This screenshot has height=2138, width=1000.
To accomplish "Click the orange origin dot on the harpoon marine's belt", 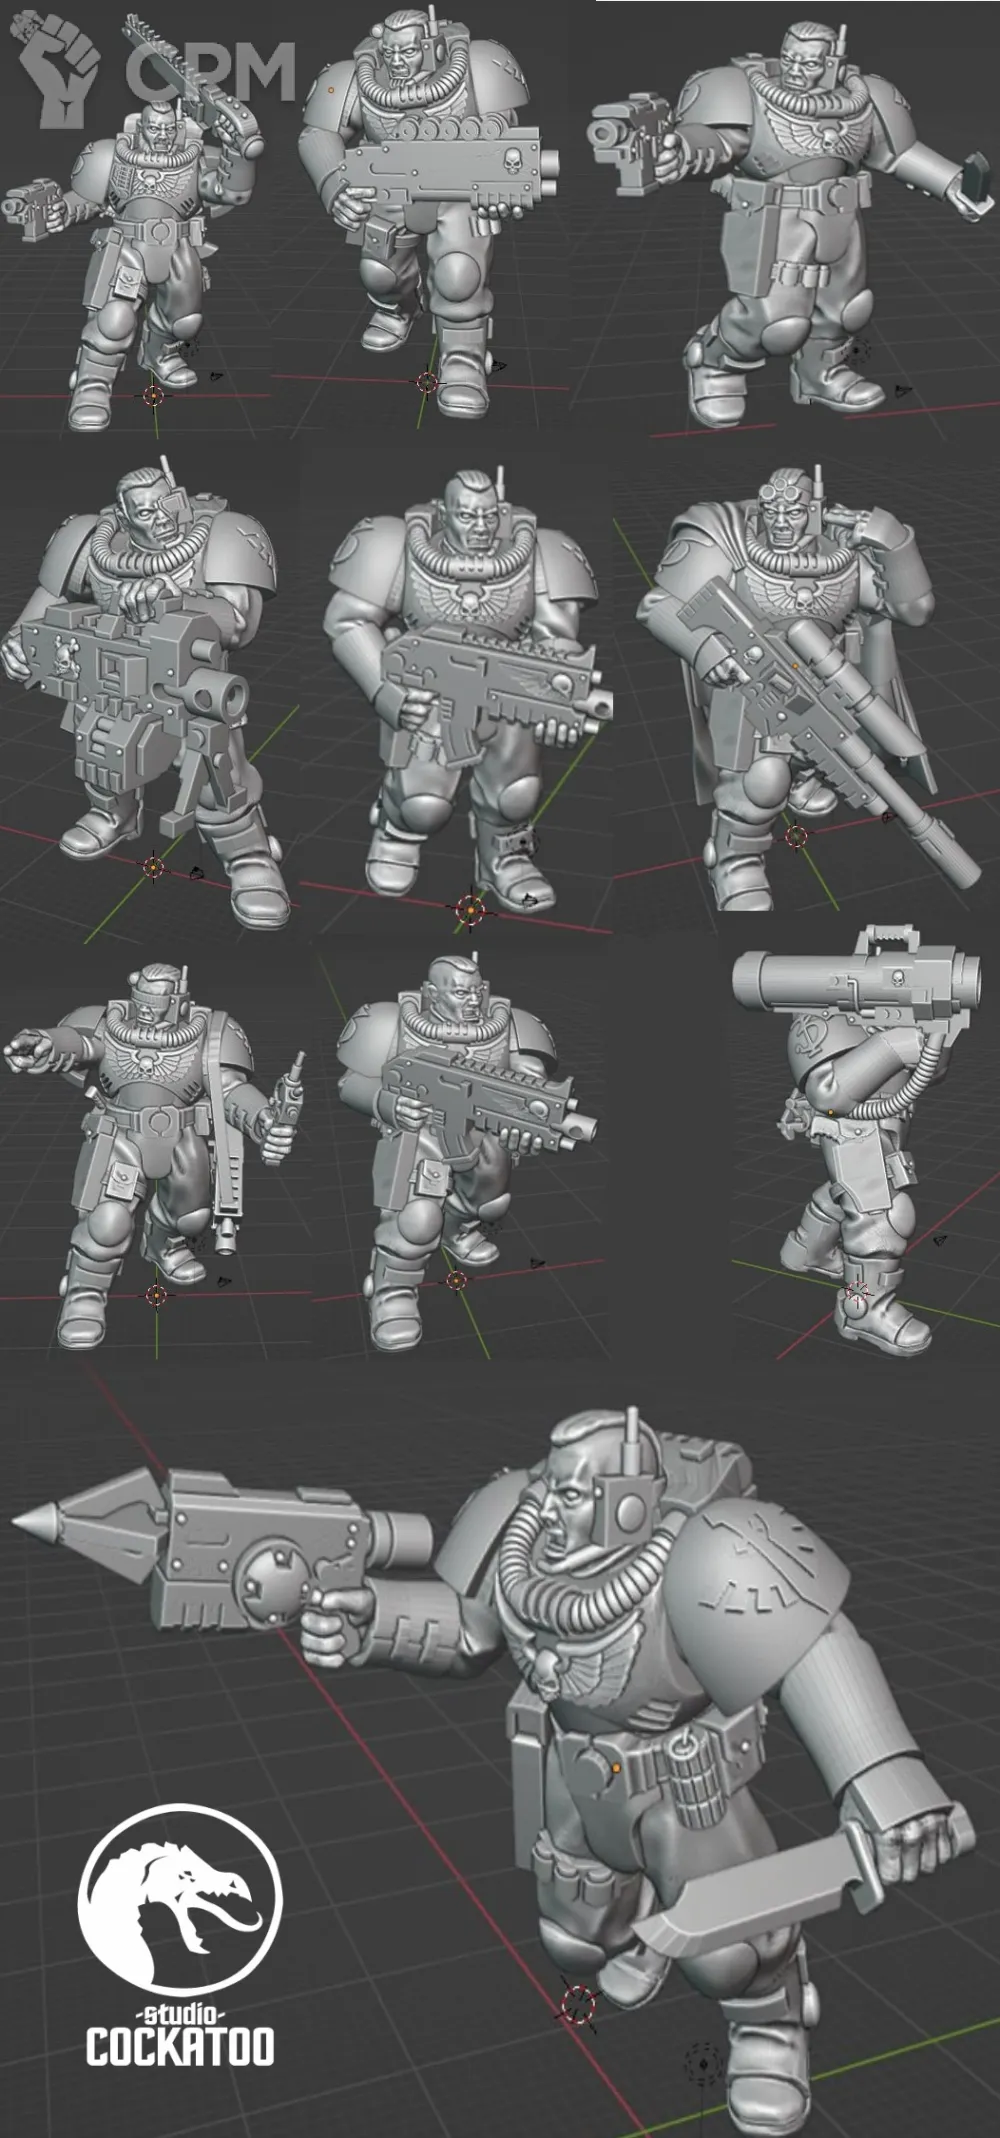I will click(617, 1768).
